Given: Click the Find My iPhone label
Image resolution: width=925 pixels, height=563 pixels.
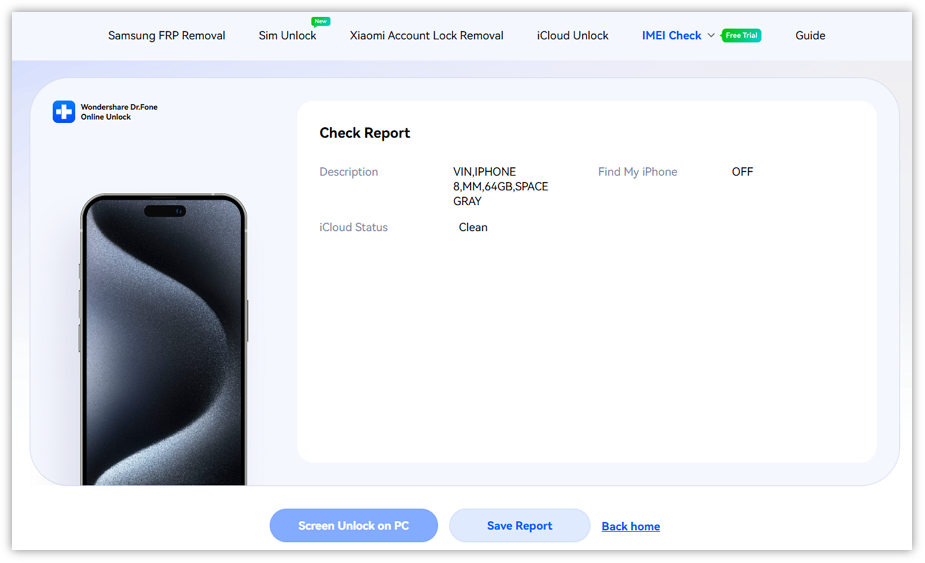Looking at the screenshot, I should 638,172.
